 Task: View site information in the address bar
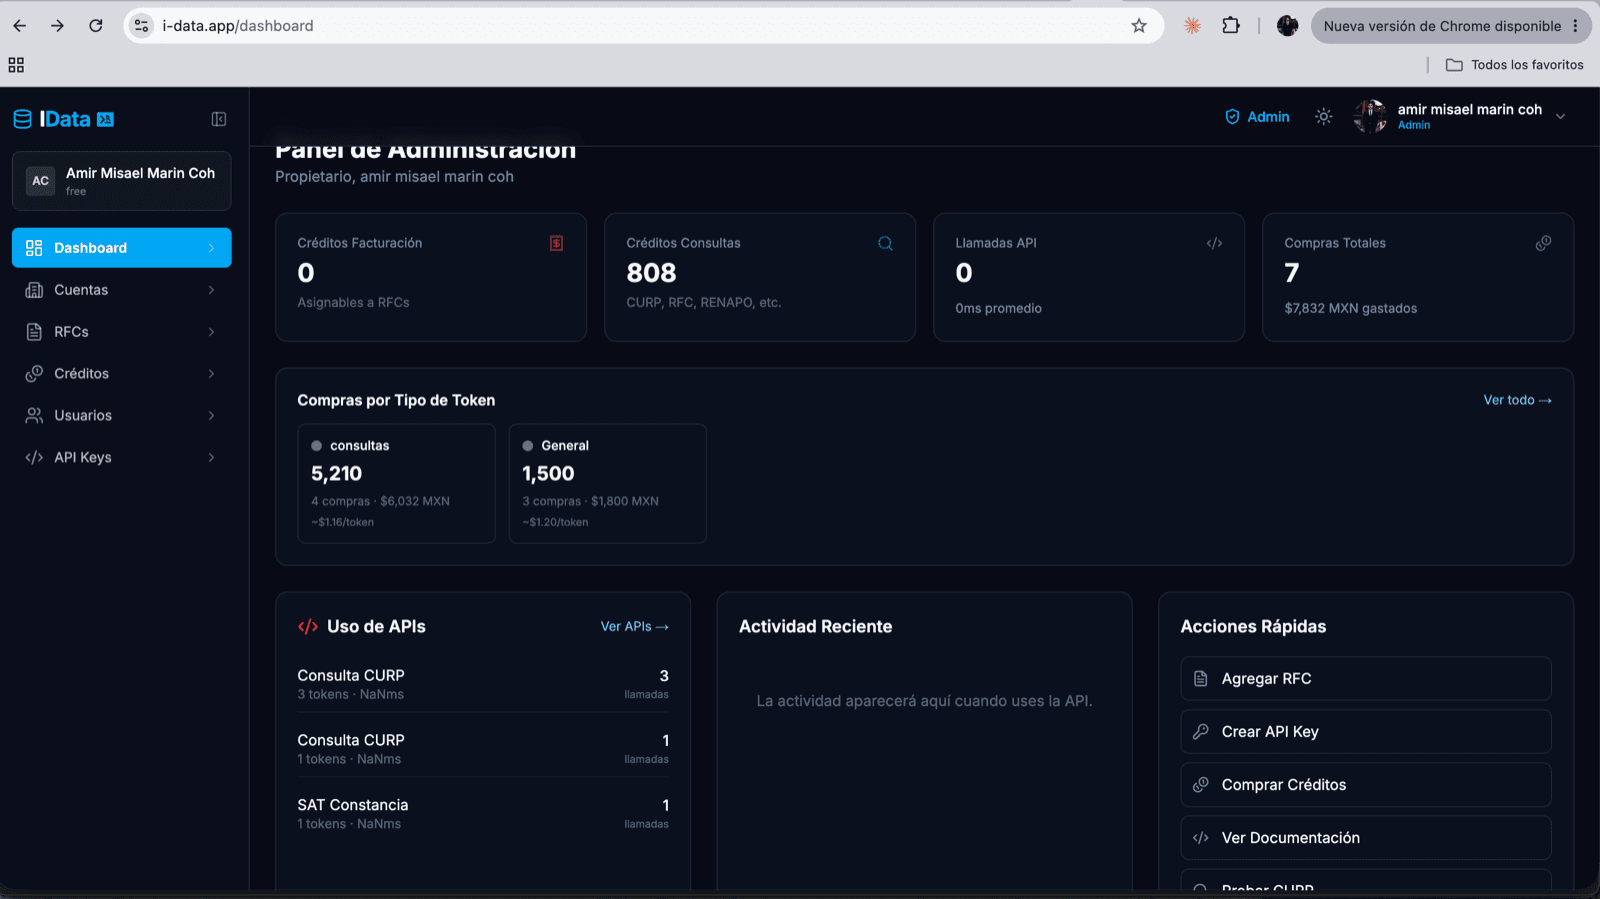tap(142, 26)
